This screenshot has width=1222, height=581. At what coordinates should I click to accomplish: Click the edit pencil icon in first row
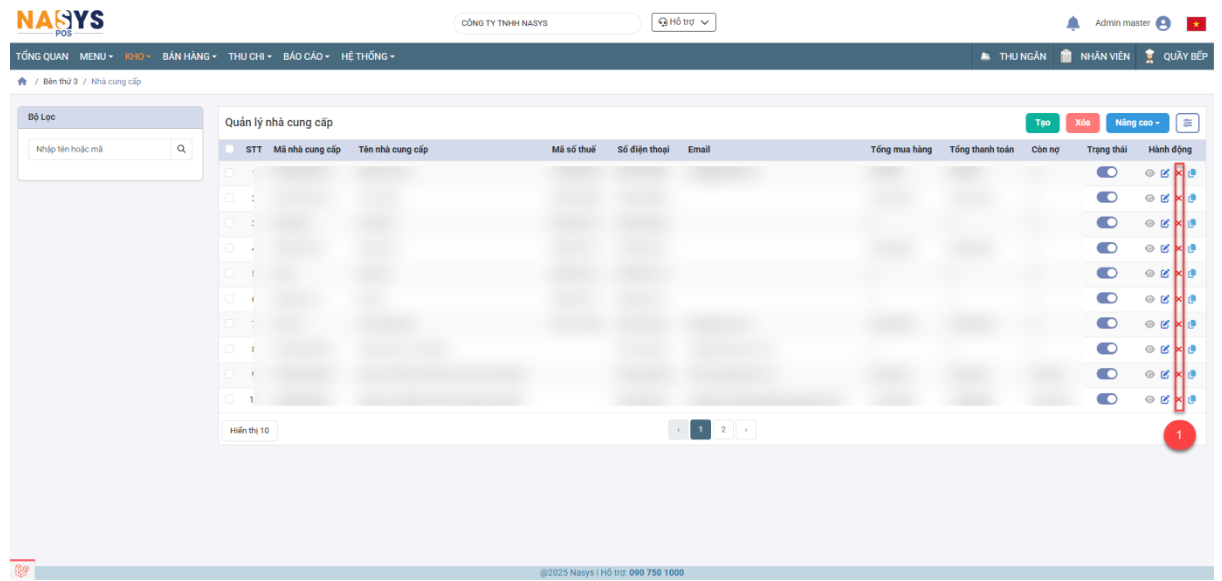click(1165, 173)
